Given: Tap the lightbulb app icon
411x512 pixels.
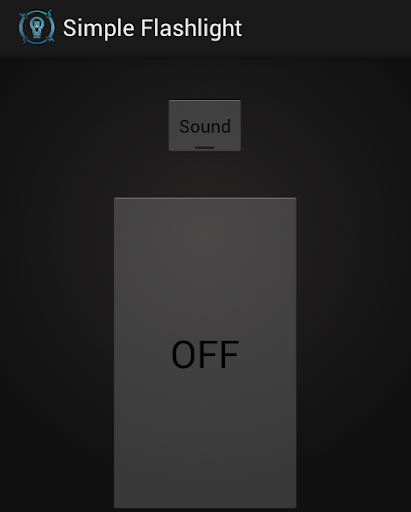Looking at the screenshot, I should (37, 27).
